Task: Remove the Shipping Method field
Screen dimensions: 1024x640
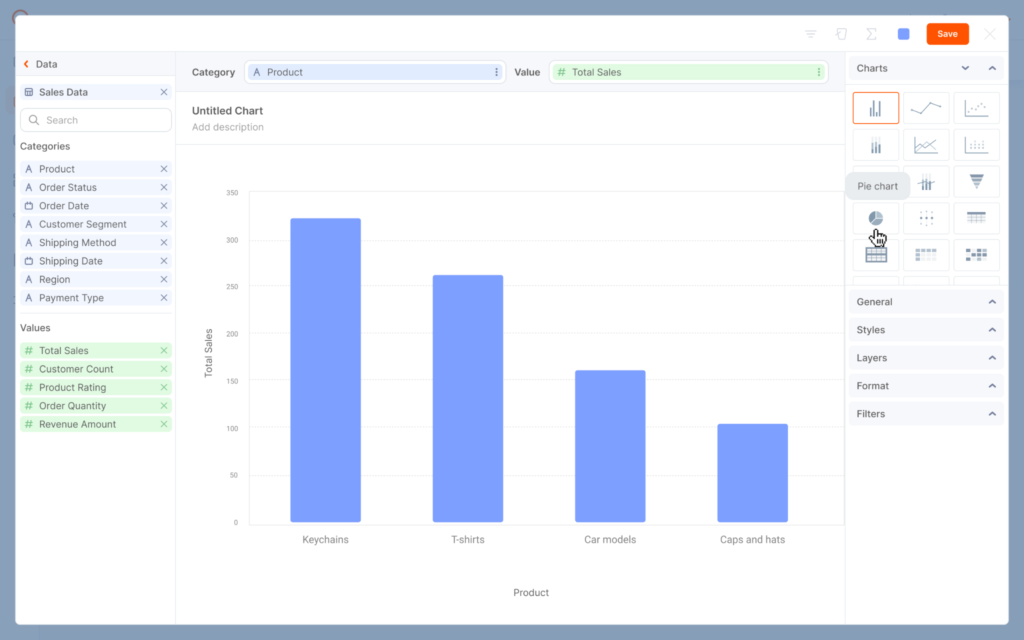Action: click(164, 242)
